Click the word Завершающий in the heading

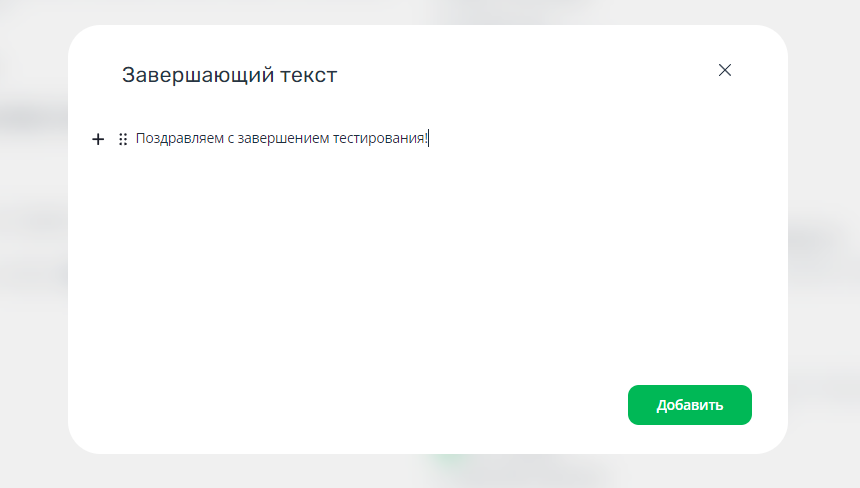pyautogui.click(x=197, y=75)
